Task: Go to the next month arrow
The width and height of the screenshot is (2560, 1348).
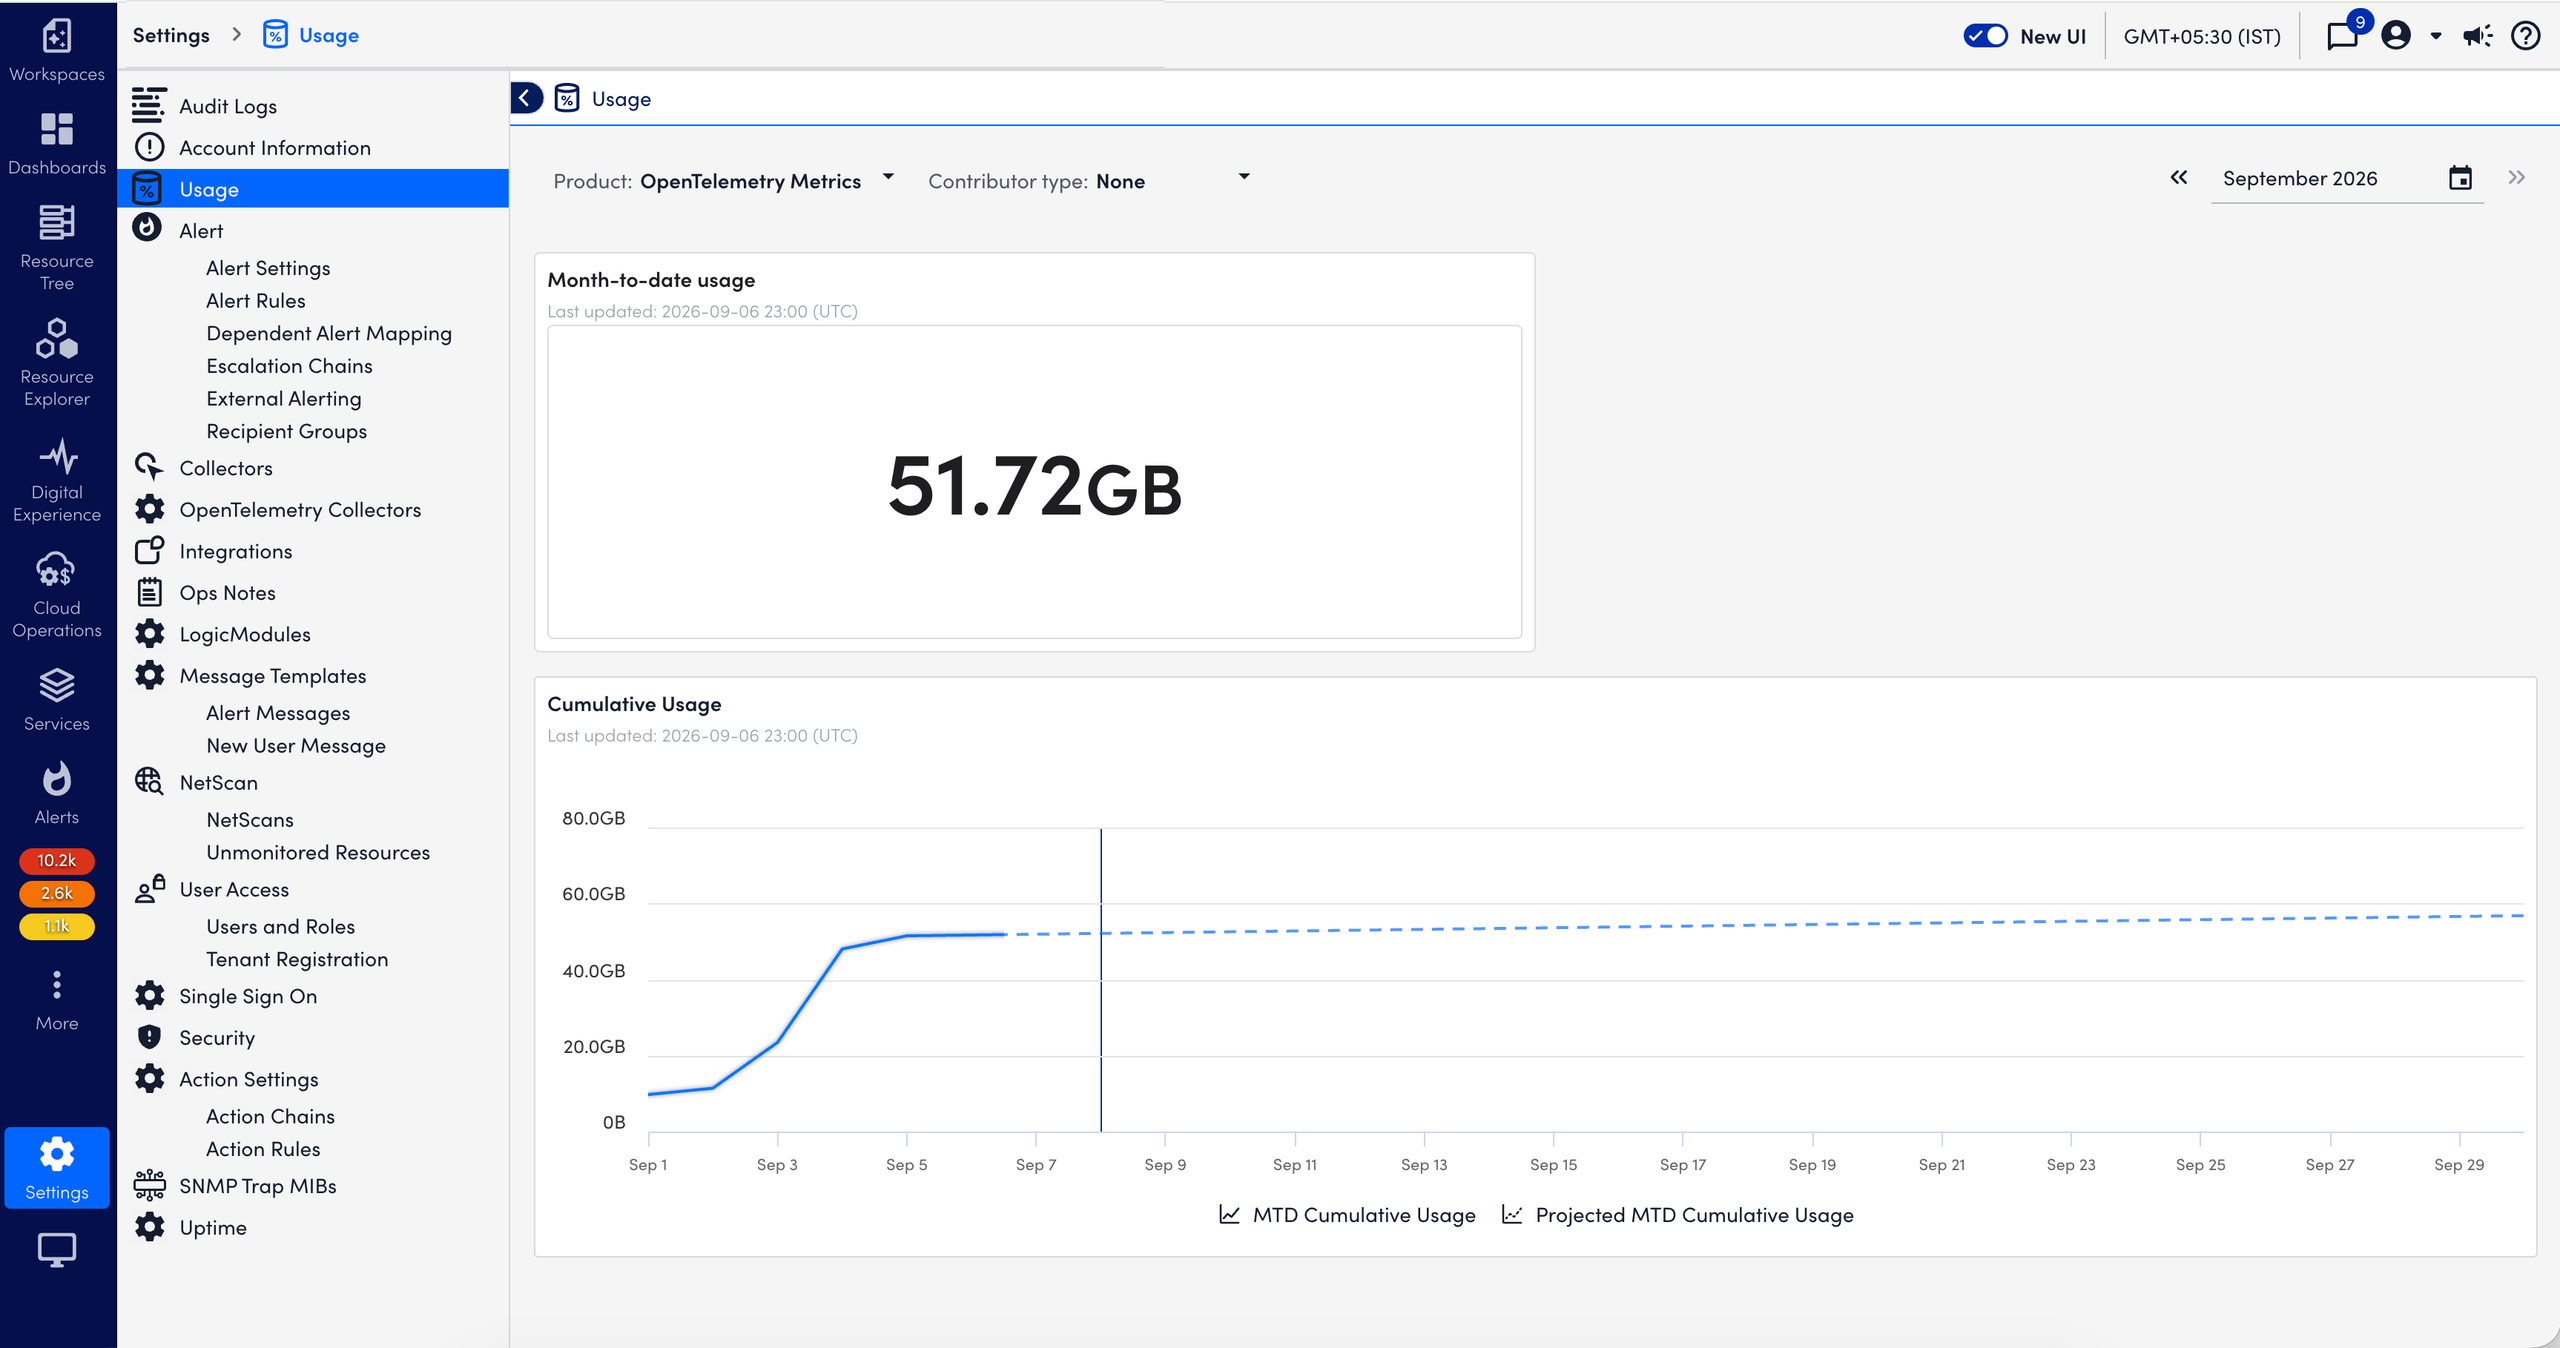Action: click(x=2516, y=178)
